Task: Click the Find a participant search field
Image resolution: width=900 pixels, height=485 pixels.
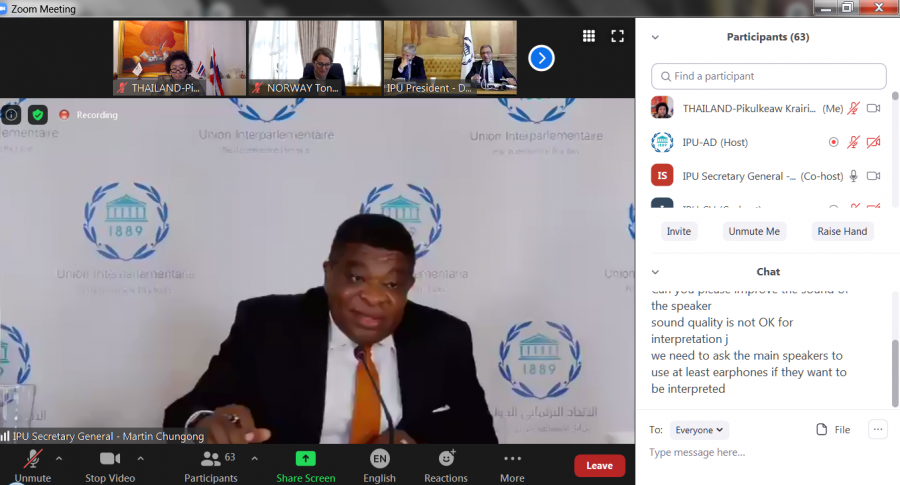Action: tap(768, 76)
